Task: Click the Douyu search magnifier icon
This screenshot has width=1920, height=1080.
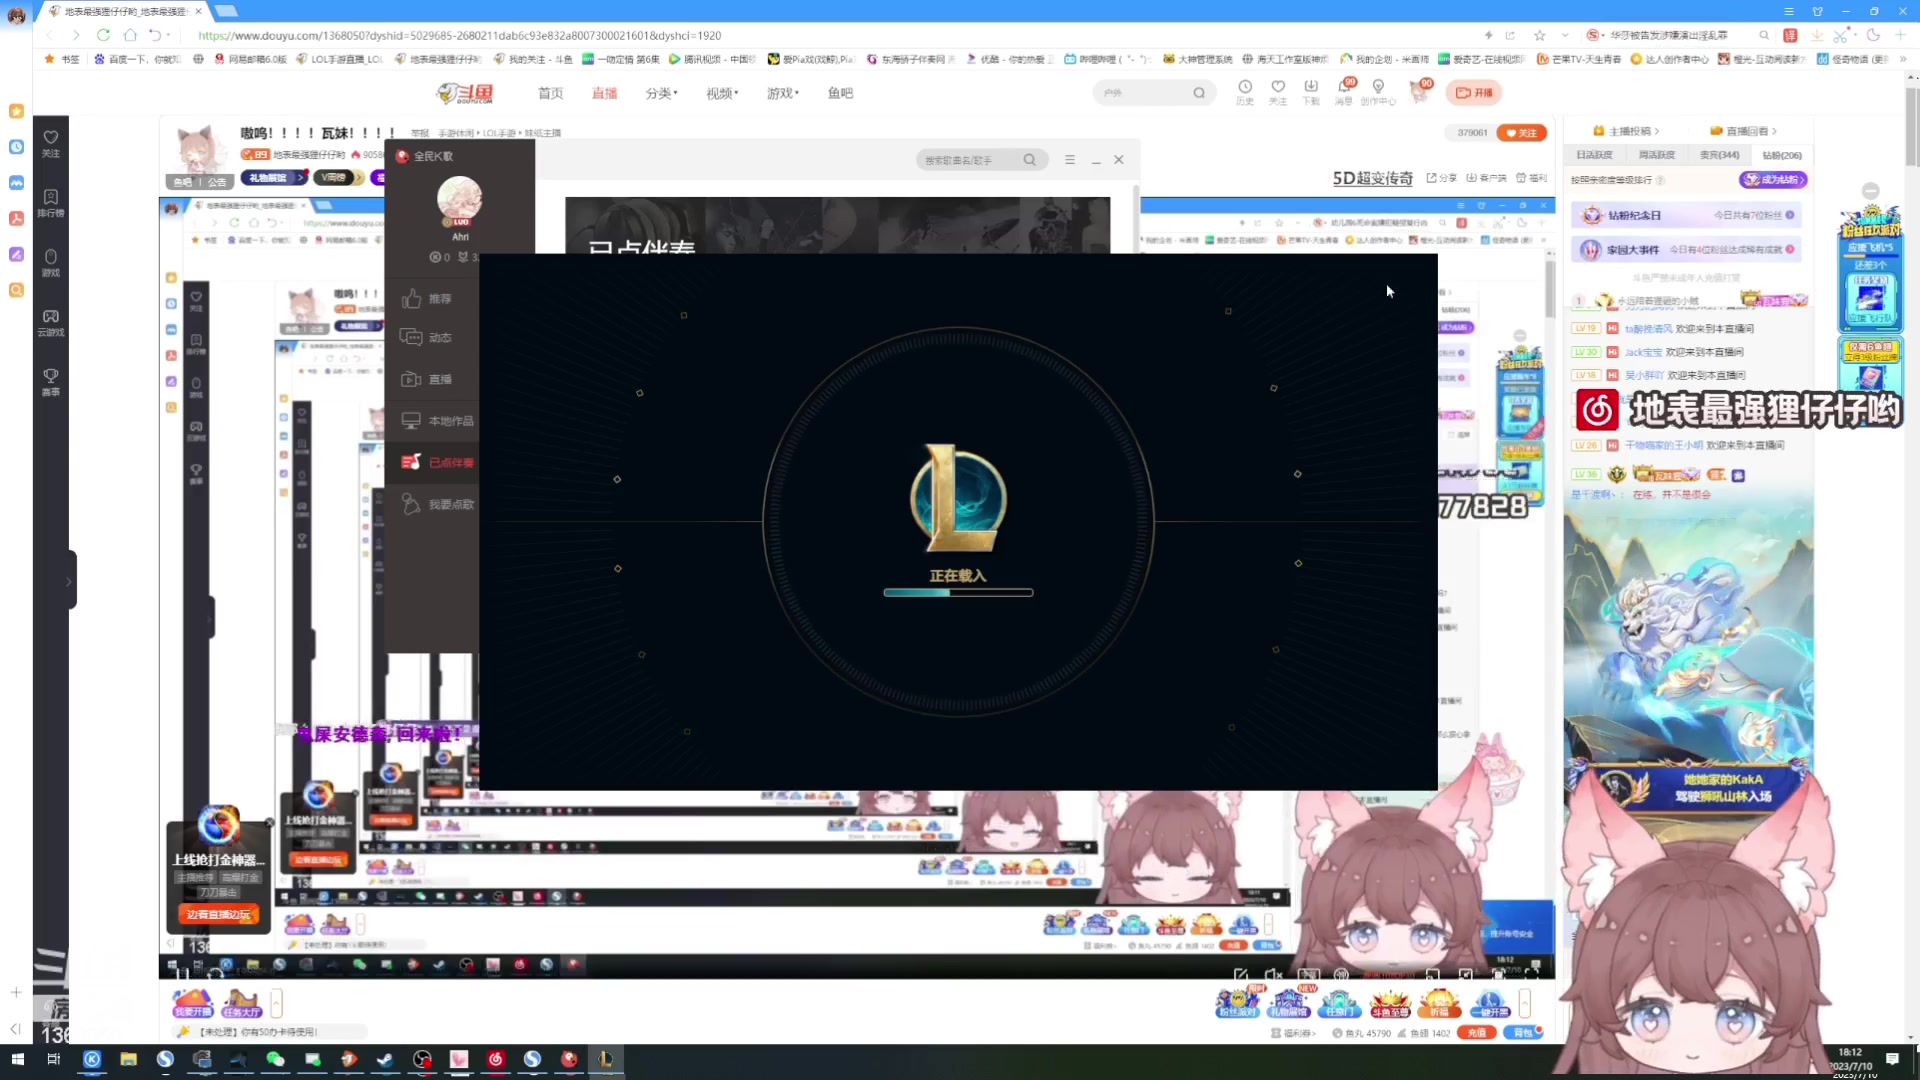Action: click(1199, 92)
